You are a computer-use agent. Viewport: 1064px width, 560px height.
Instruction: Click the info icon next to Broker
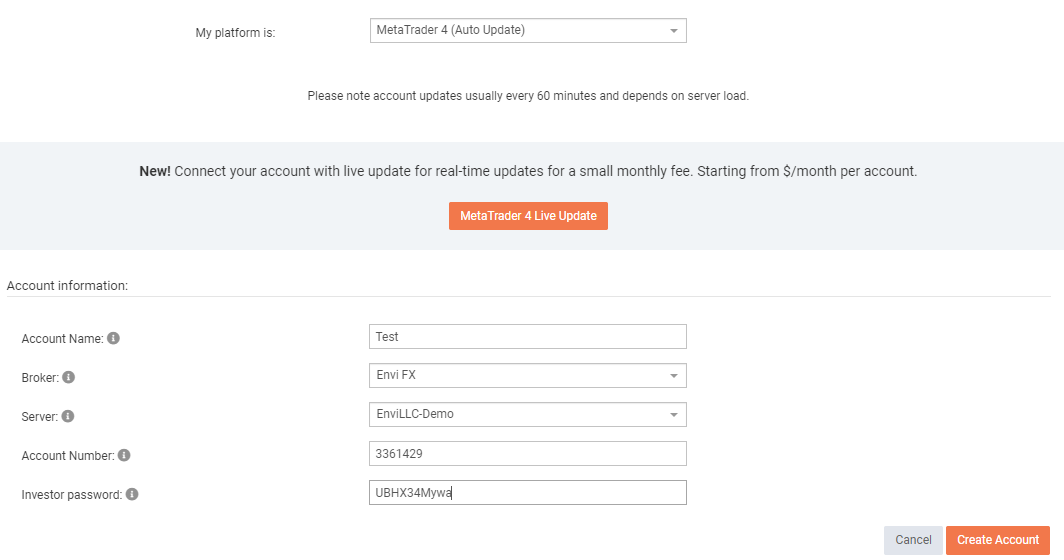pos(69,377)
